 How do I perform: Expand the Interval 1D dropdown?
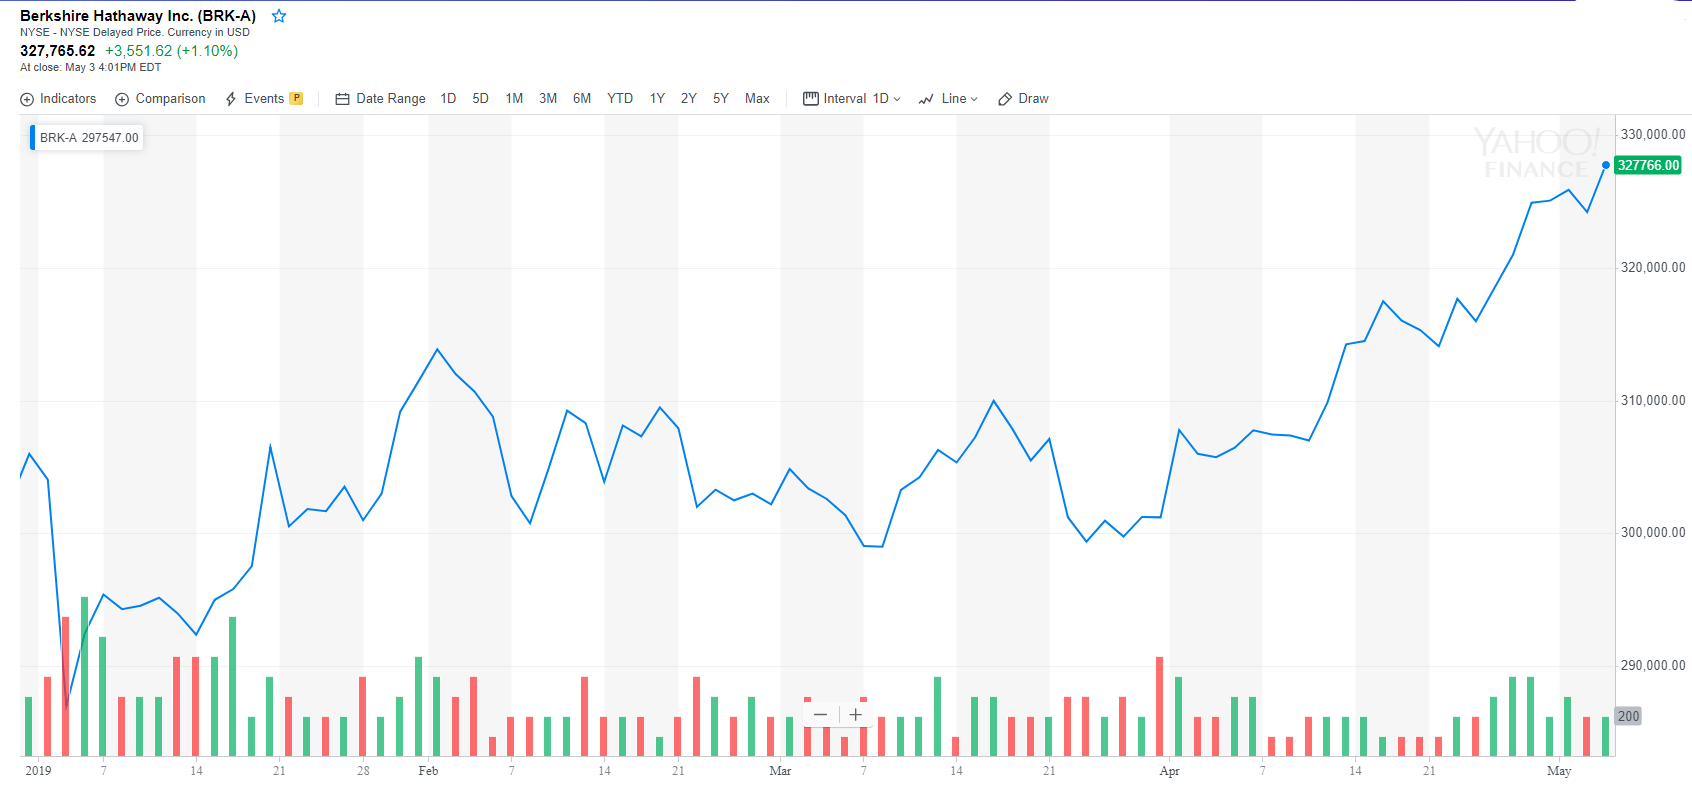(886, 99)
